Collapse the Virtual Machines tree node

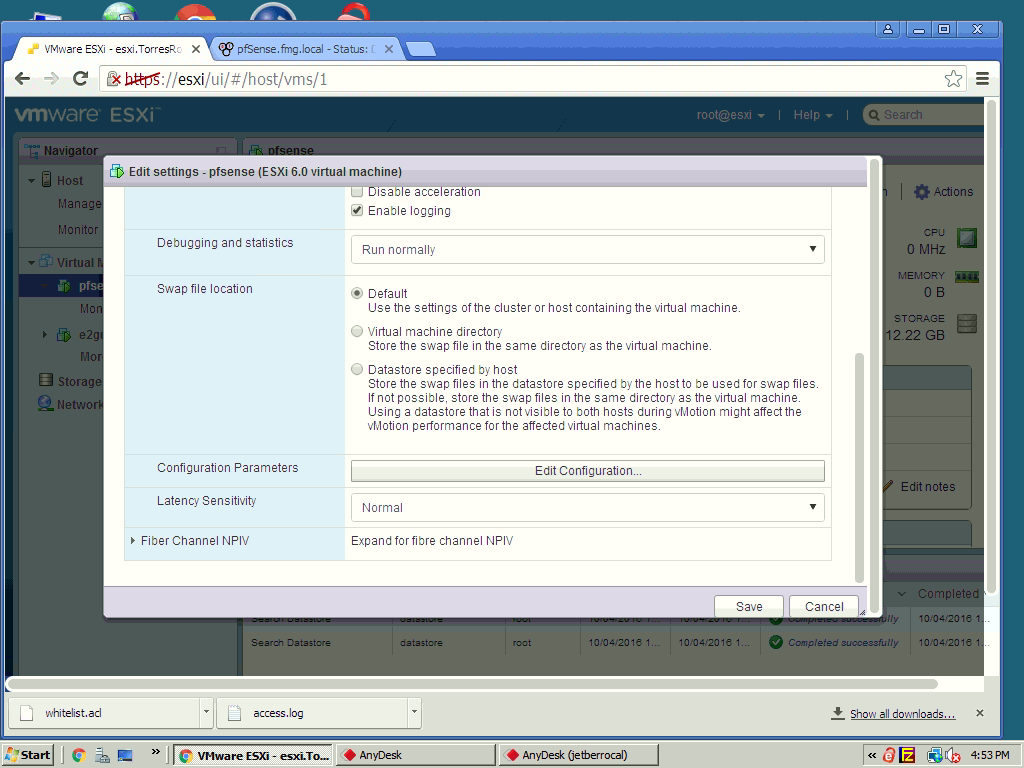(31, 263)
